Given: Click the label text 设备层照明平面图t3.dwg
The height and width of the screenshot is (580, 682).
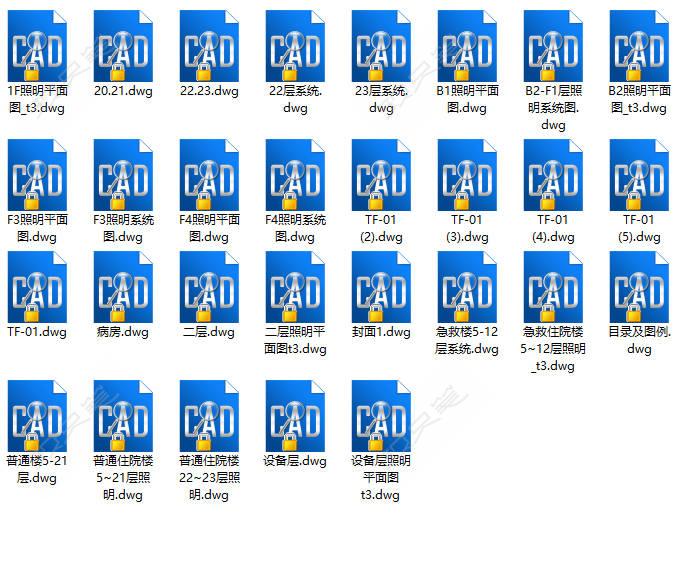Looking at the screenshot, I should pyautogui.click(x=381, y=478).
